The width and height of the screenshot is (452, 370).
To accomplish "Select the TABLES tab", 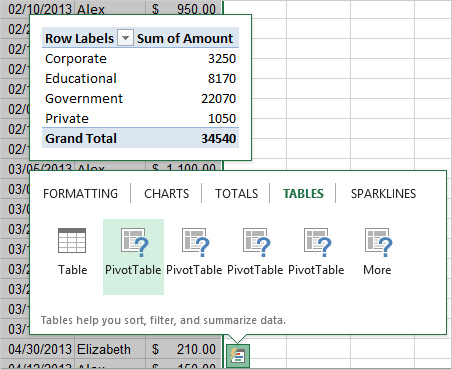I will pyautogui.click(x=303, y=194).
